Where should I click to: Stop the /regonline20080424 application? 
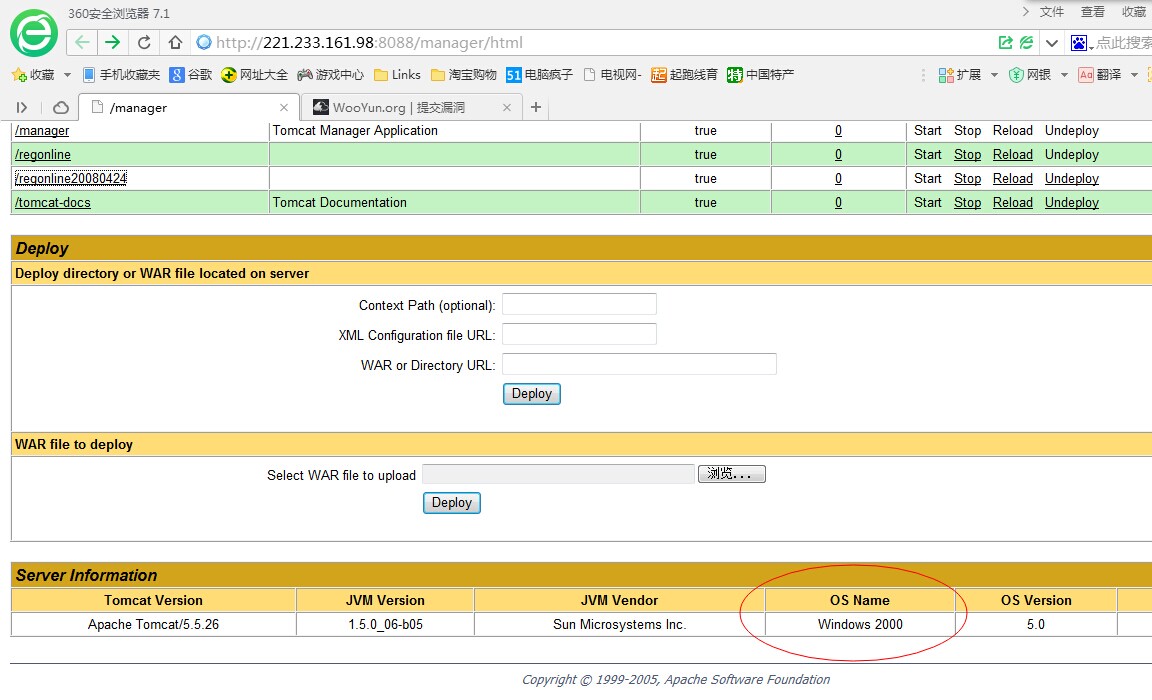[968, 178]
